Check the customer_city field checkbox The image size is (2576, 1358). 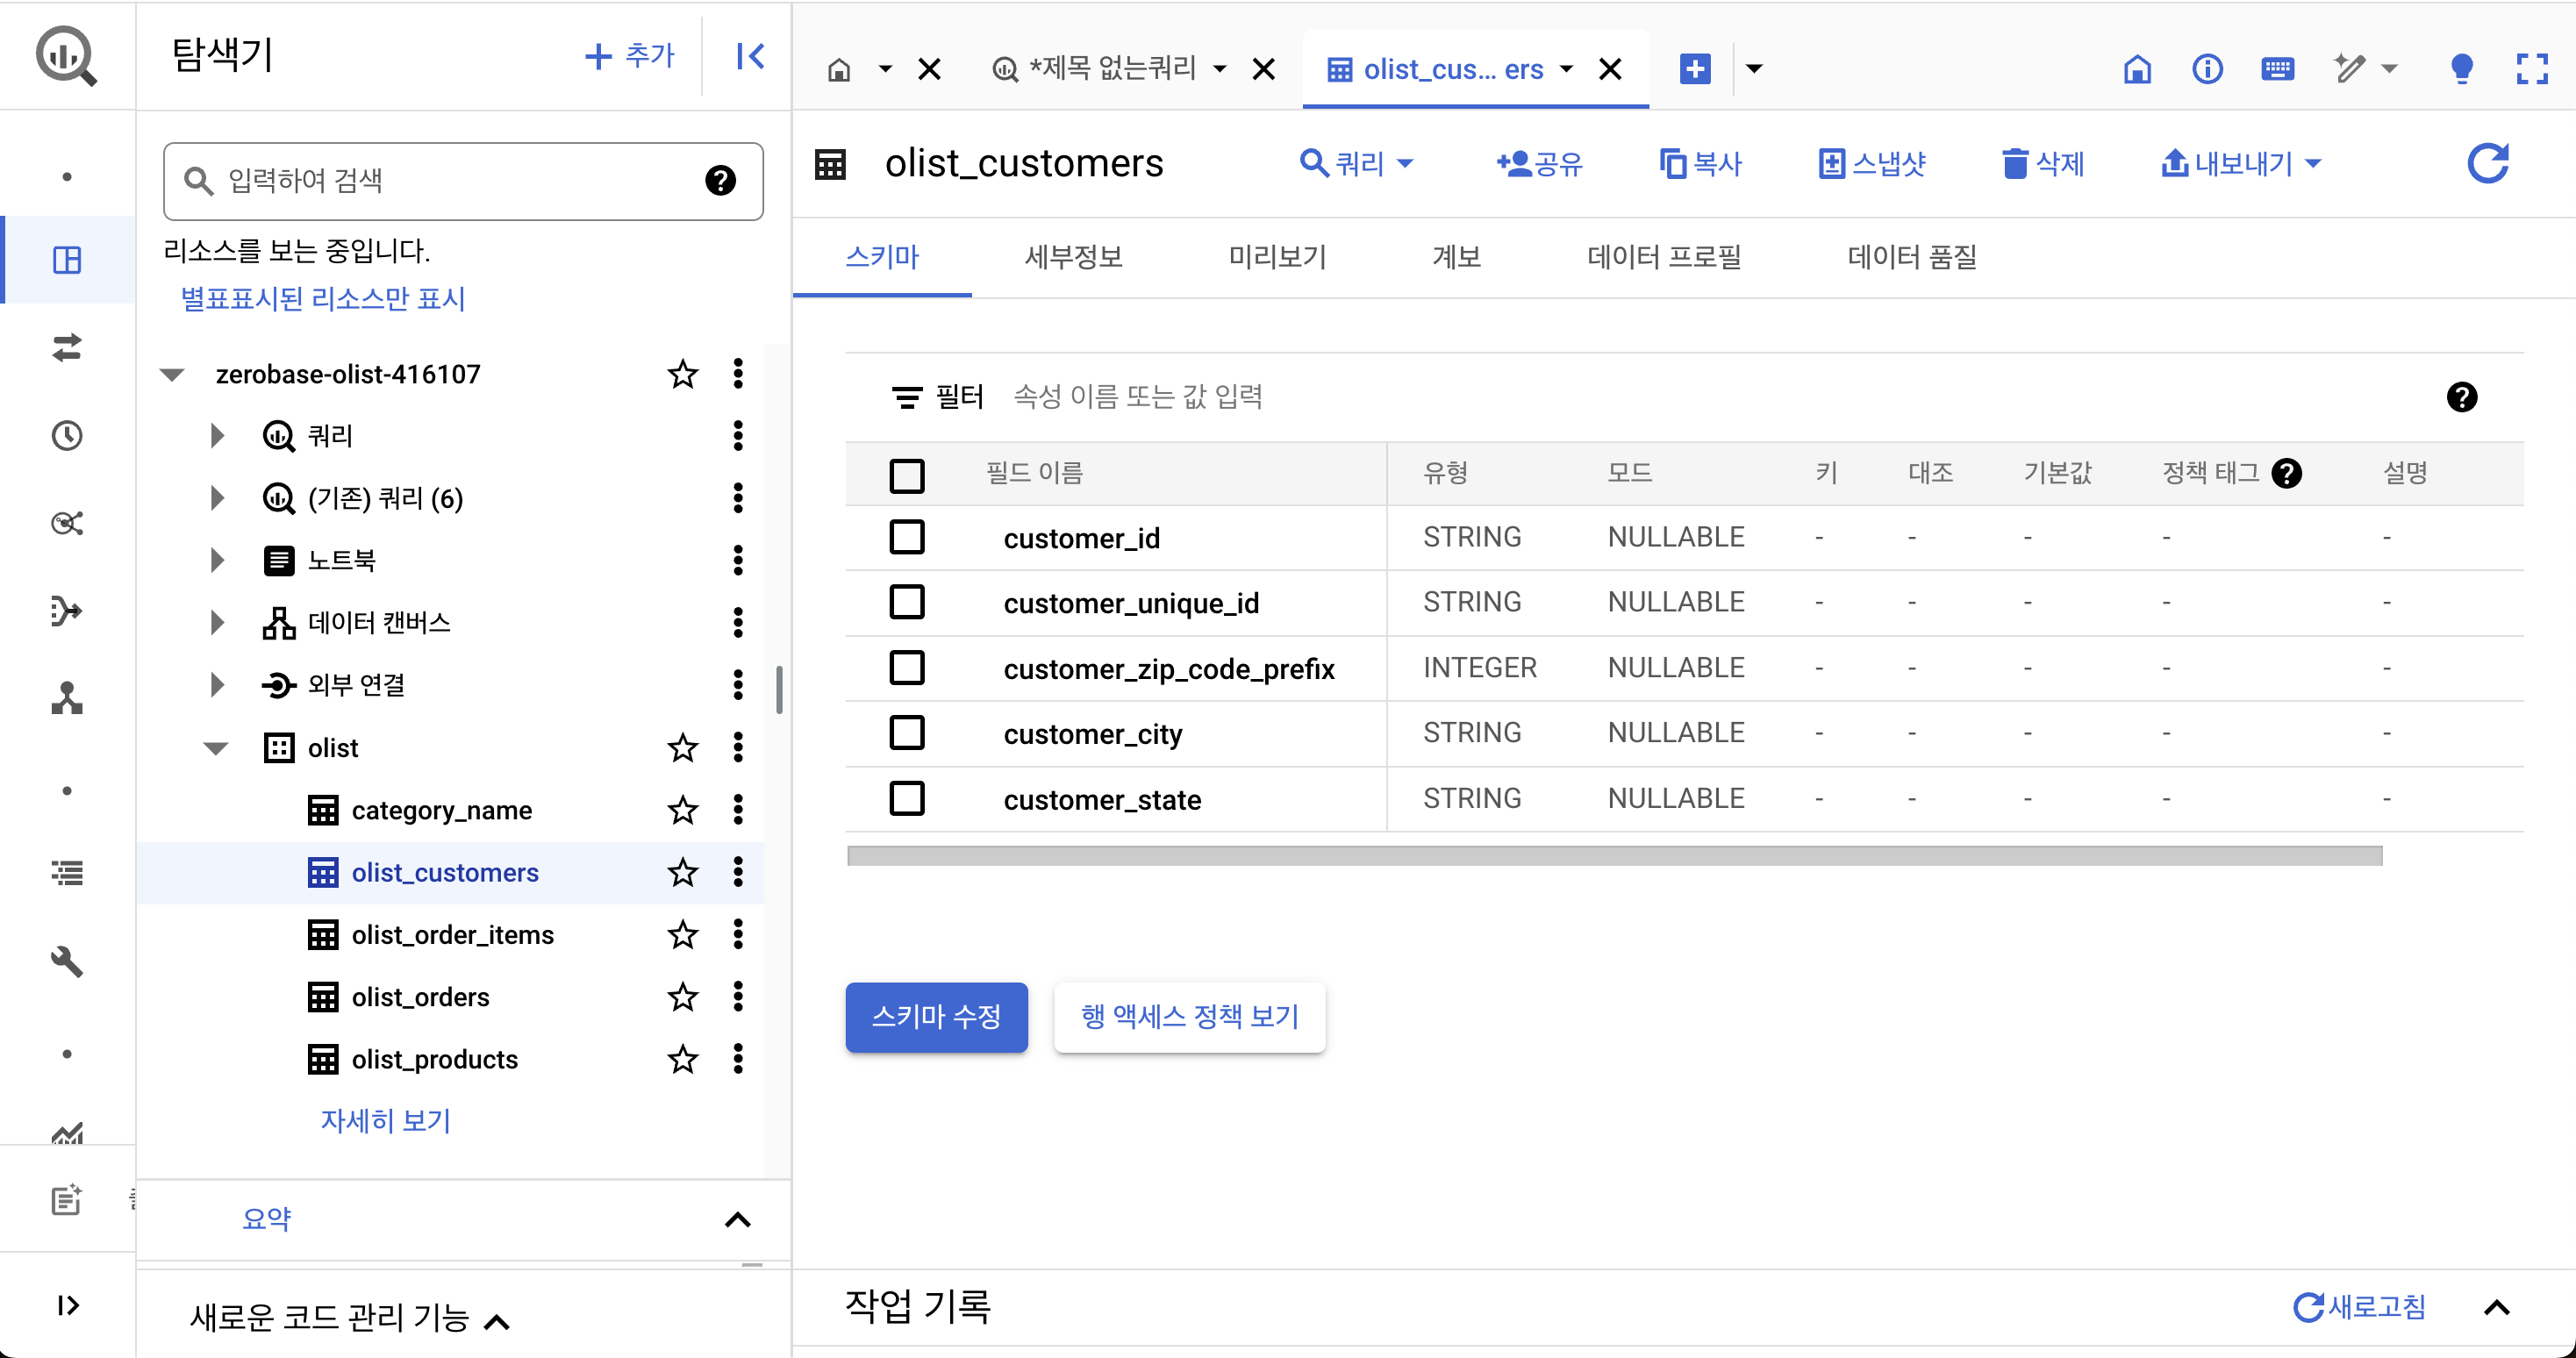[x=907, y=733]
